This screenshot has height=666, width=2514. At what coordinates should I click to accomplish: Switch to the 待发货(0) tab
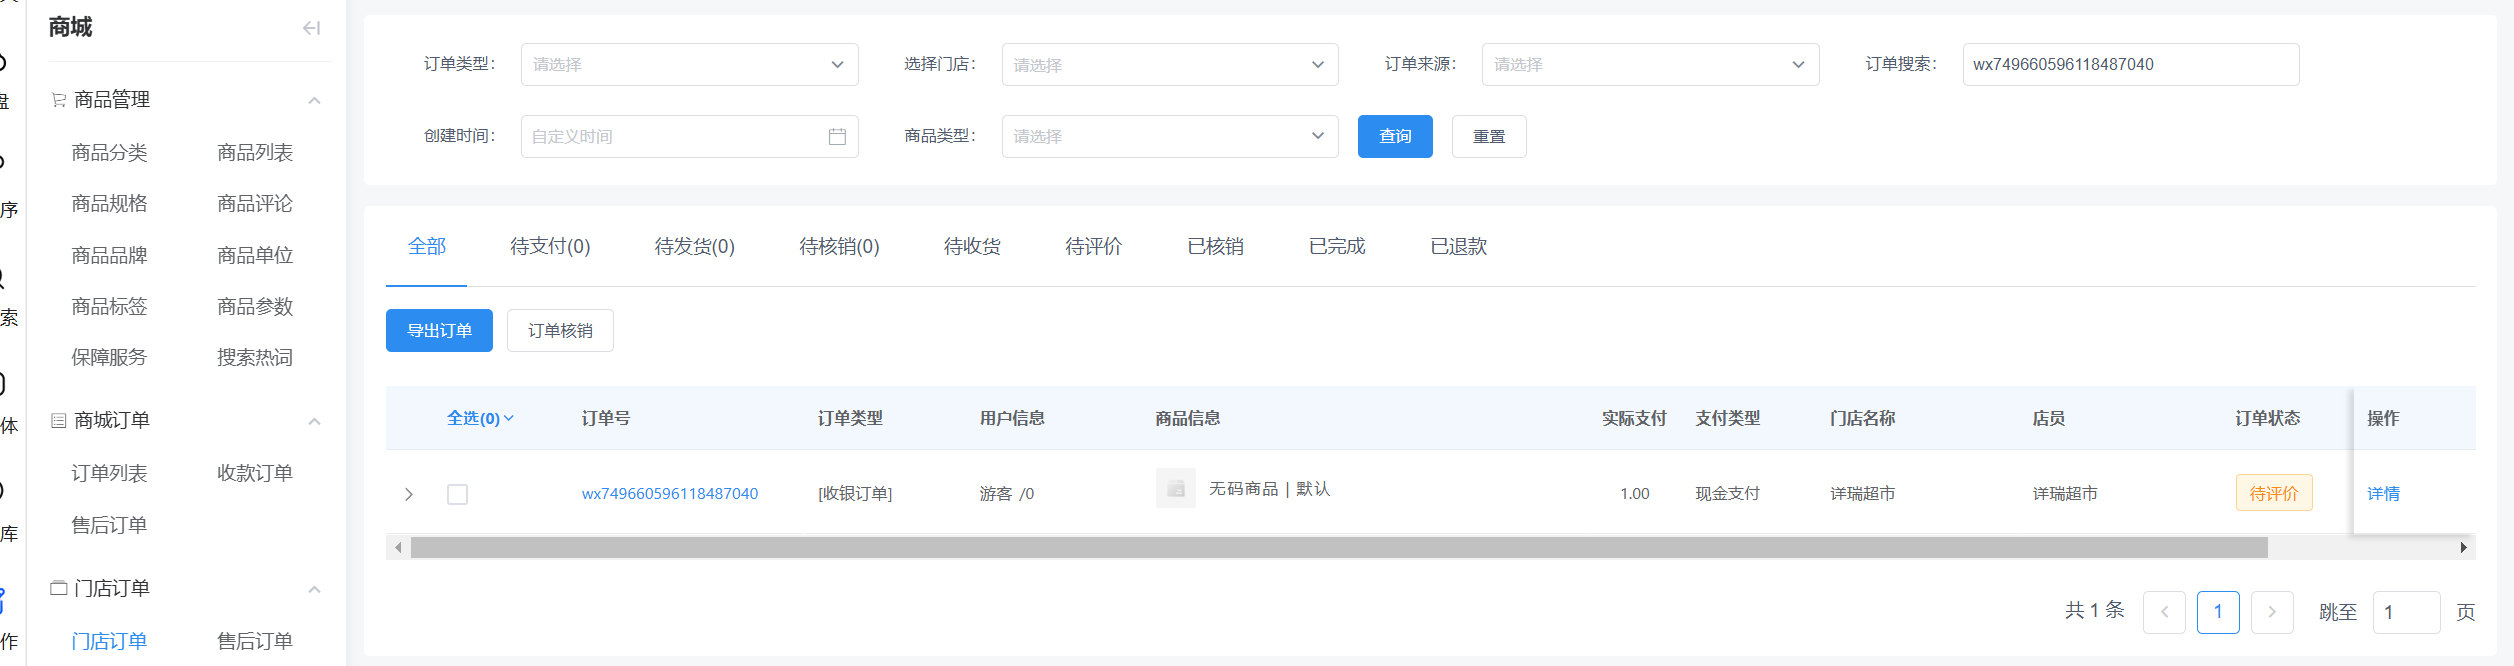click(695, 246)
